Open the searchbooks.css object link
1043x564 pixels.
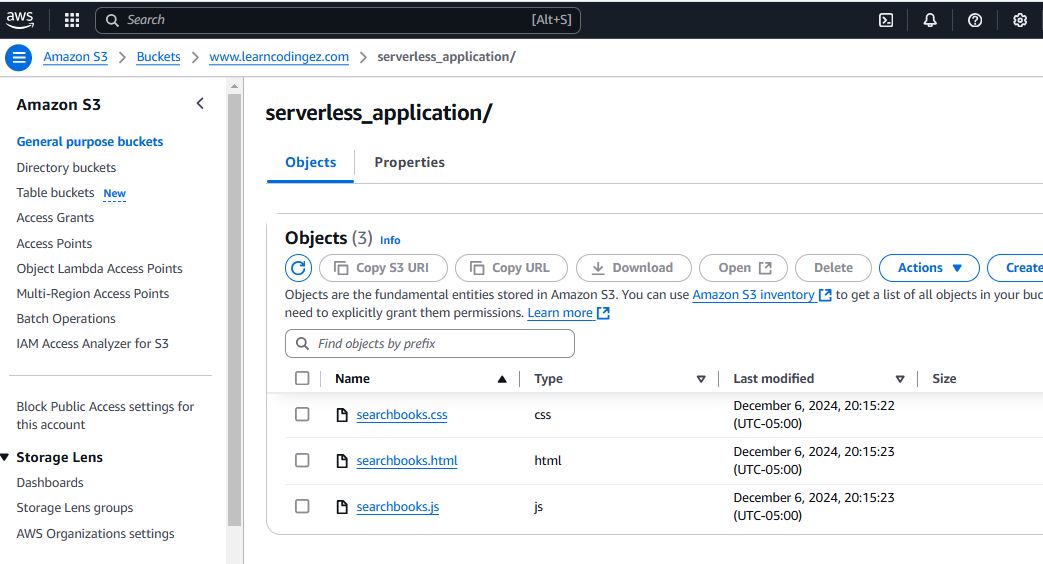click(402, 415)
